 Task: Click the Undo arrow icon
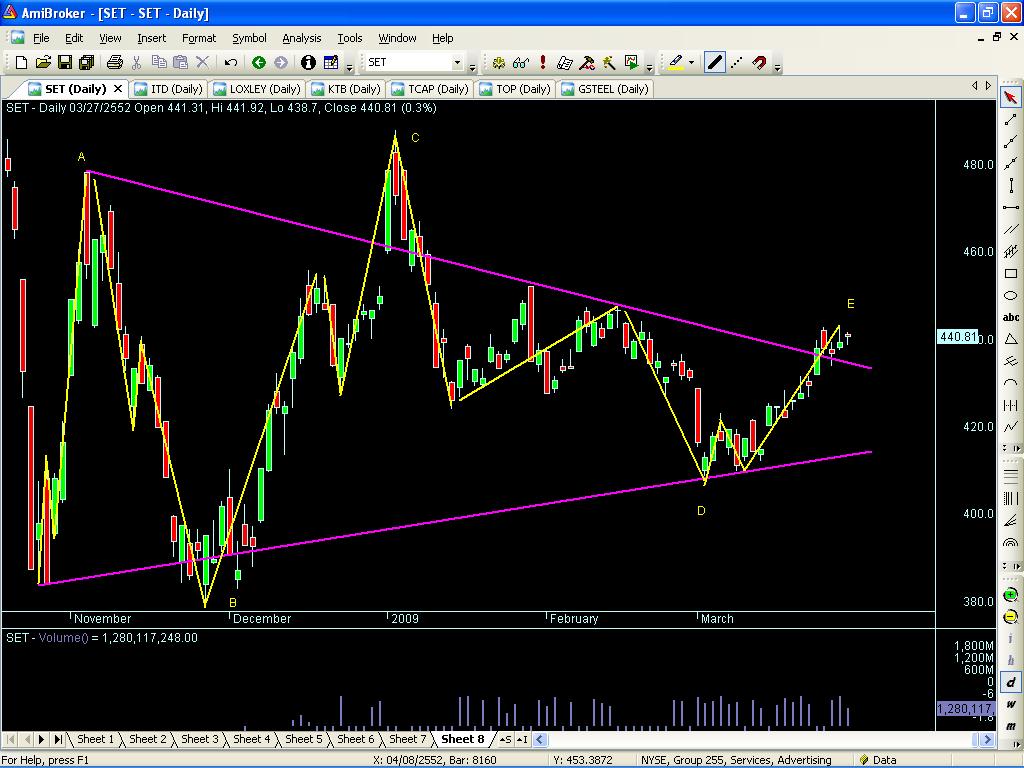pos(231,63)
